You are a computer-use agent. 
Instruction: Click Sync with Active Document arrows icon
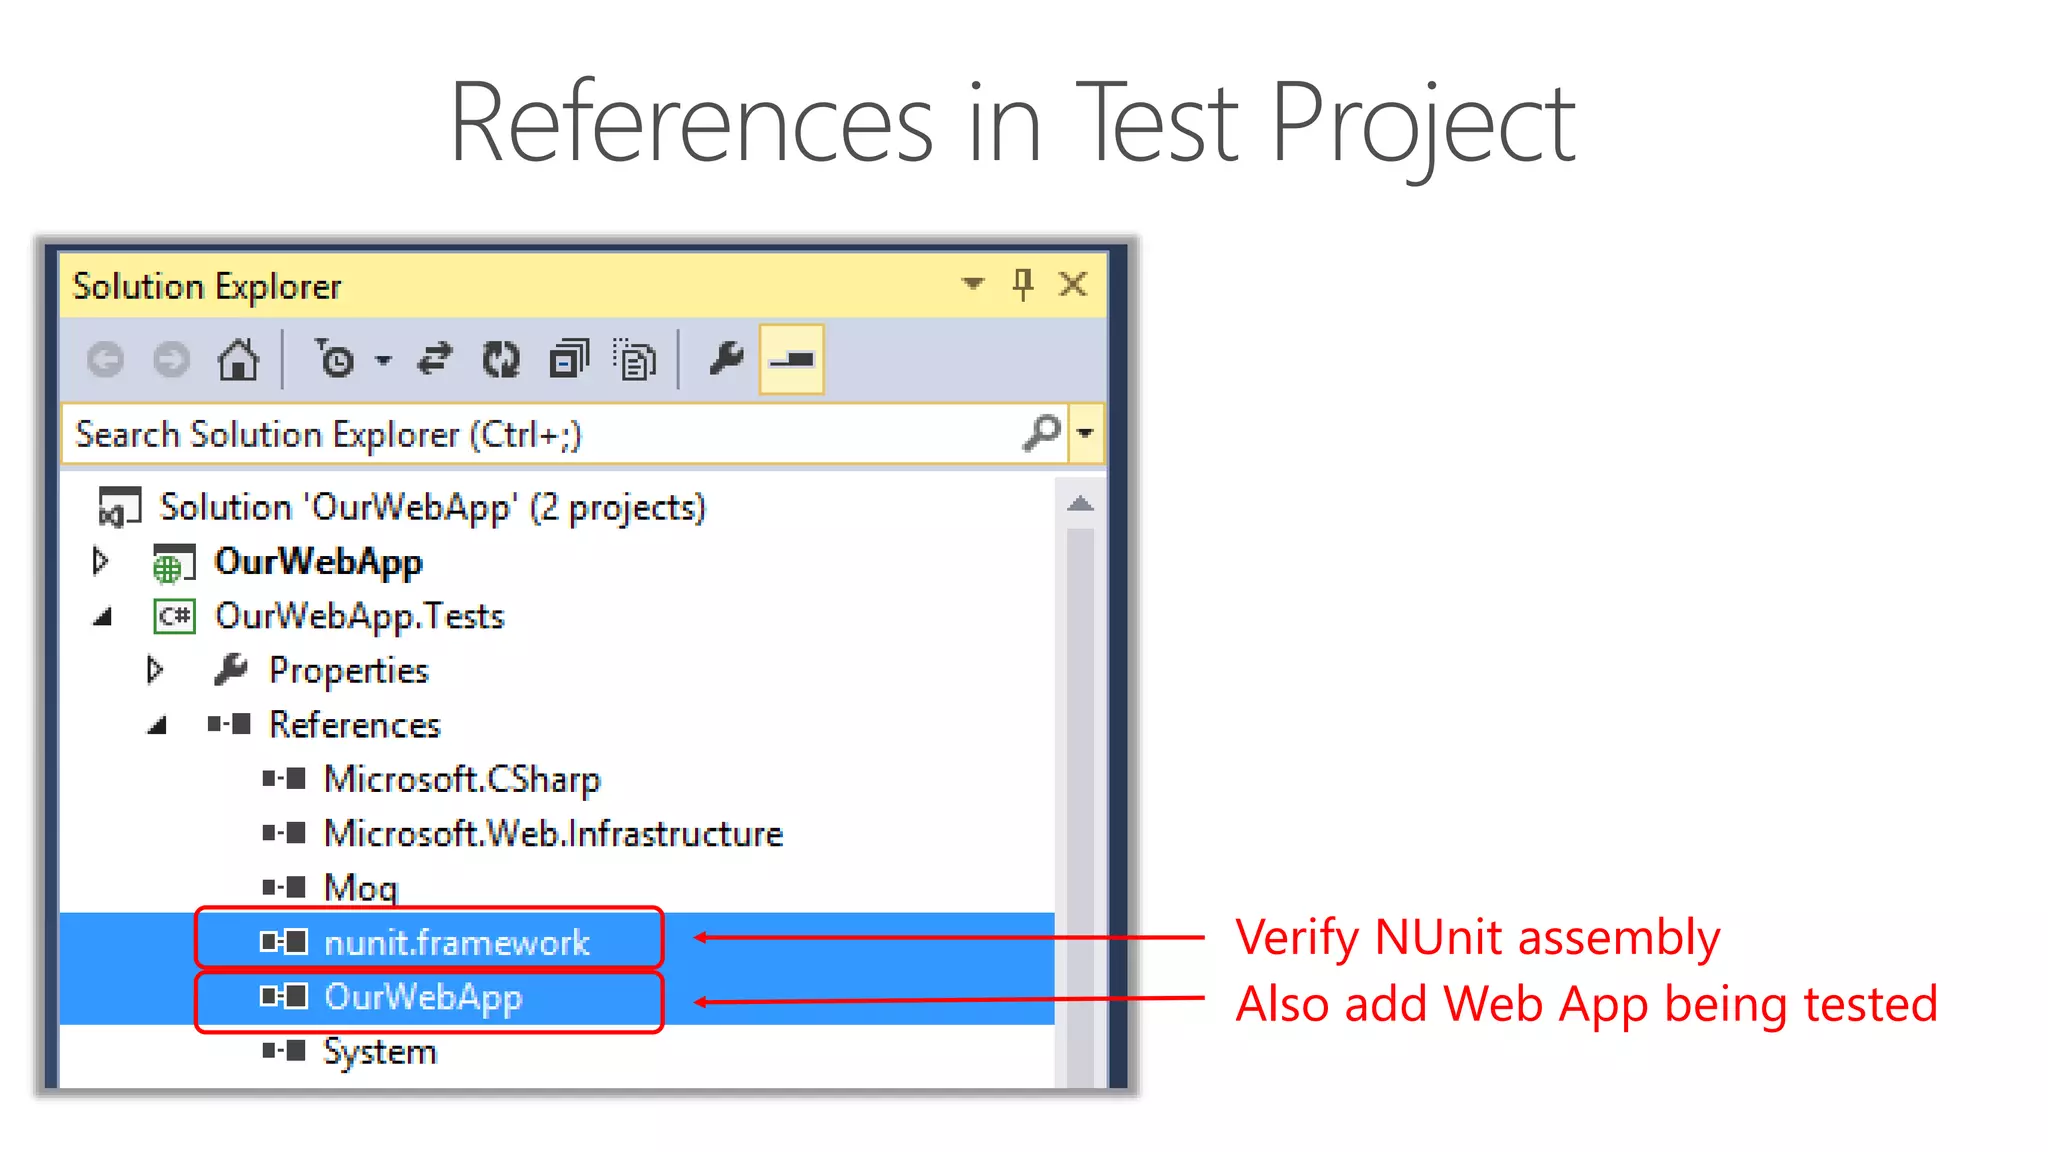click(x=435, y=359)
